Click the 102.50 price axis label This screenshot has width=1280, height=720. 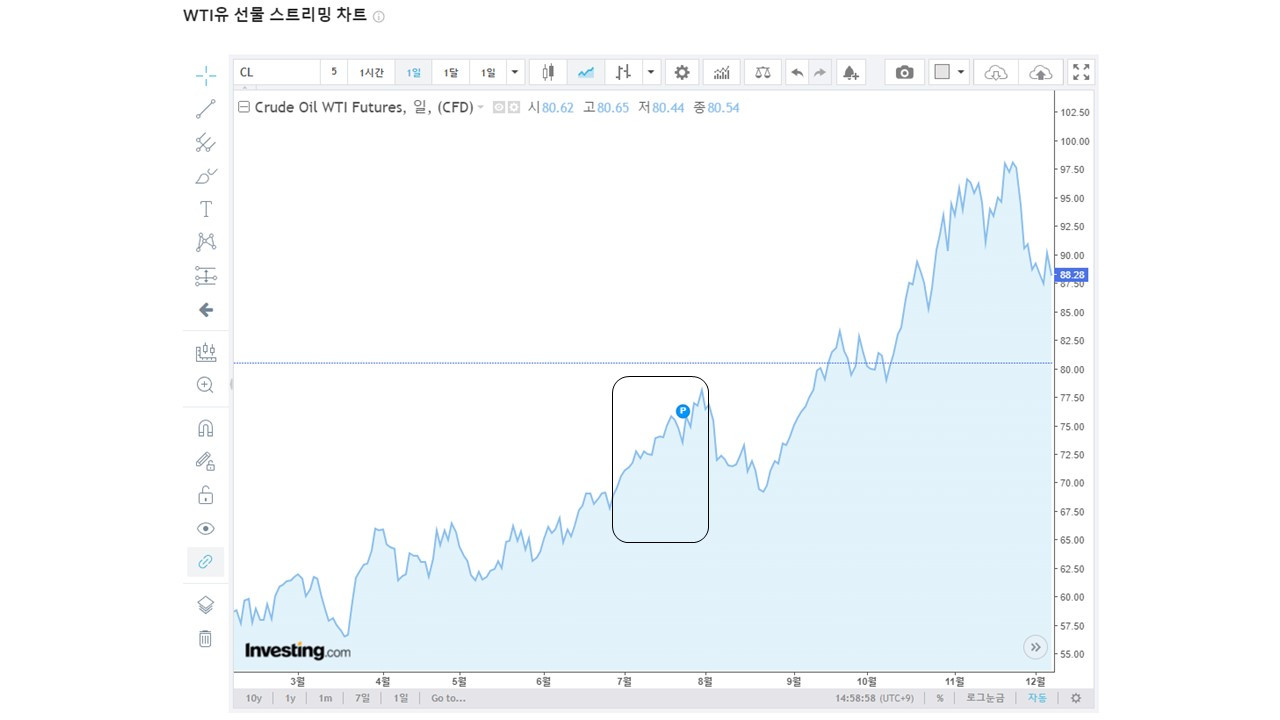click(1075, 112)
